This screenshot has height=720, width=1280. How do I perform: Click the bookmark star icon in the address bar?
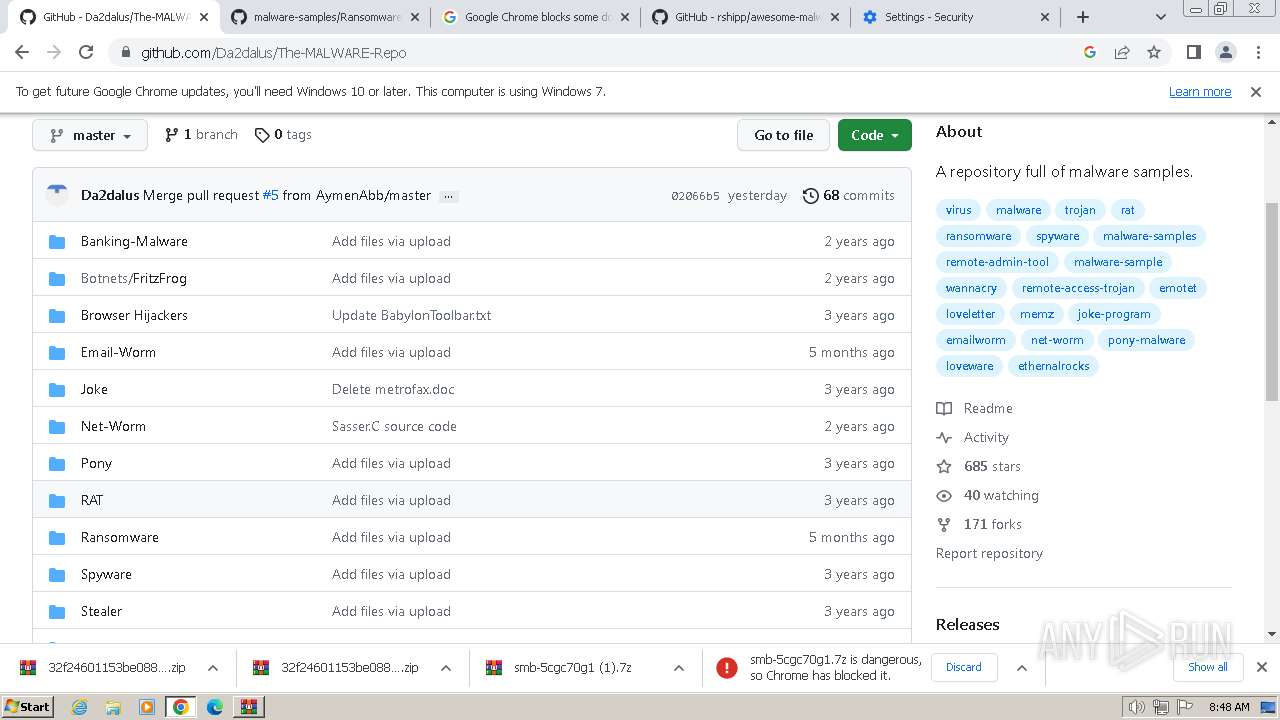pos(1154,53)
